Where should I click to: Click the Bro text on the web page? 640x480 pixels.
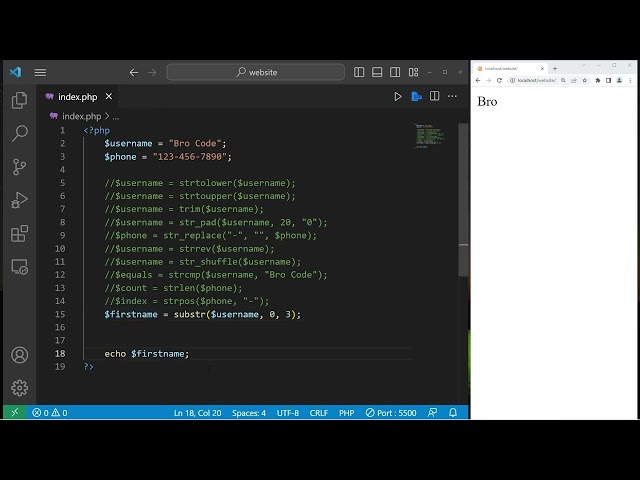pyautogui.click(x=487, y=102)
